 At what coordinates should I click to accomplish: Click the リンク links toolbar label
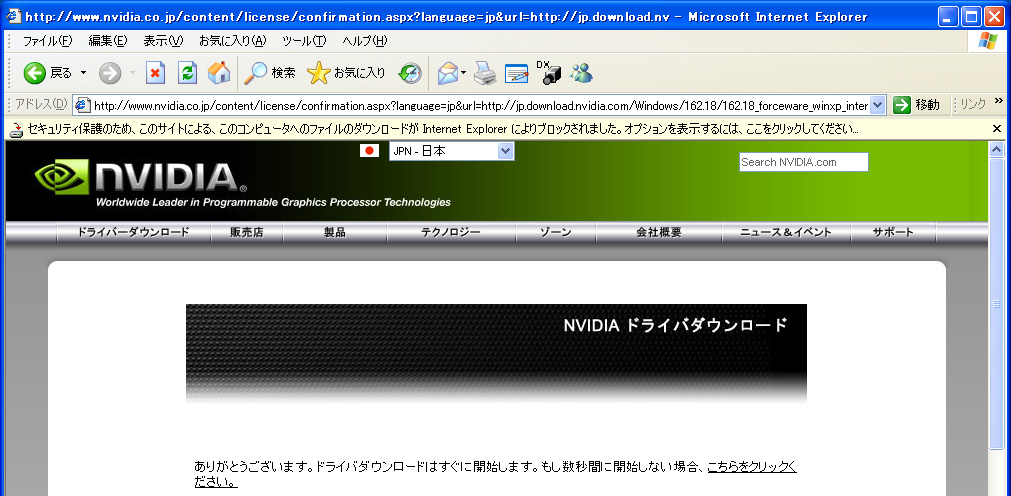tap(973, 105)
